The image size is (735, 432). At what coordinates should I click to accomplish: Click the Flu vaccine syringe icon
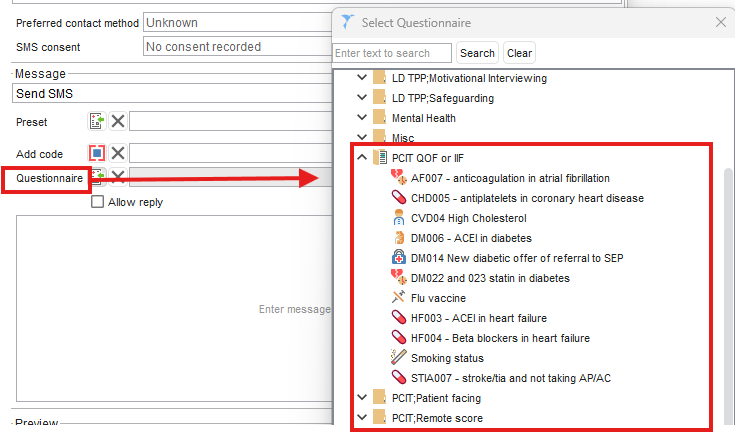click(x=399, y=298)
